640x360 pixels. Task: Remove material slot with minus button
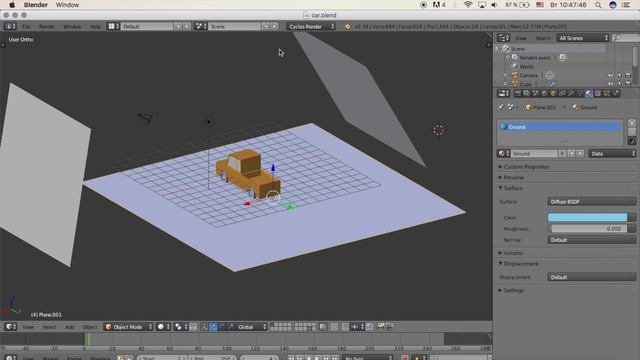(x=632, y=131)
